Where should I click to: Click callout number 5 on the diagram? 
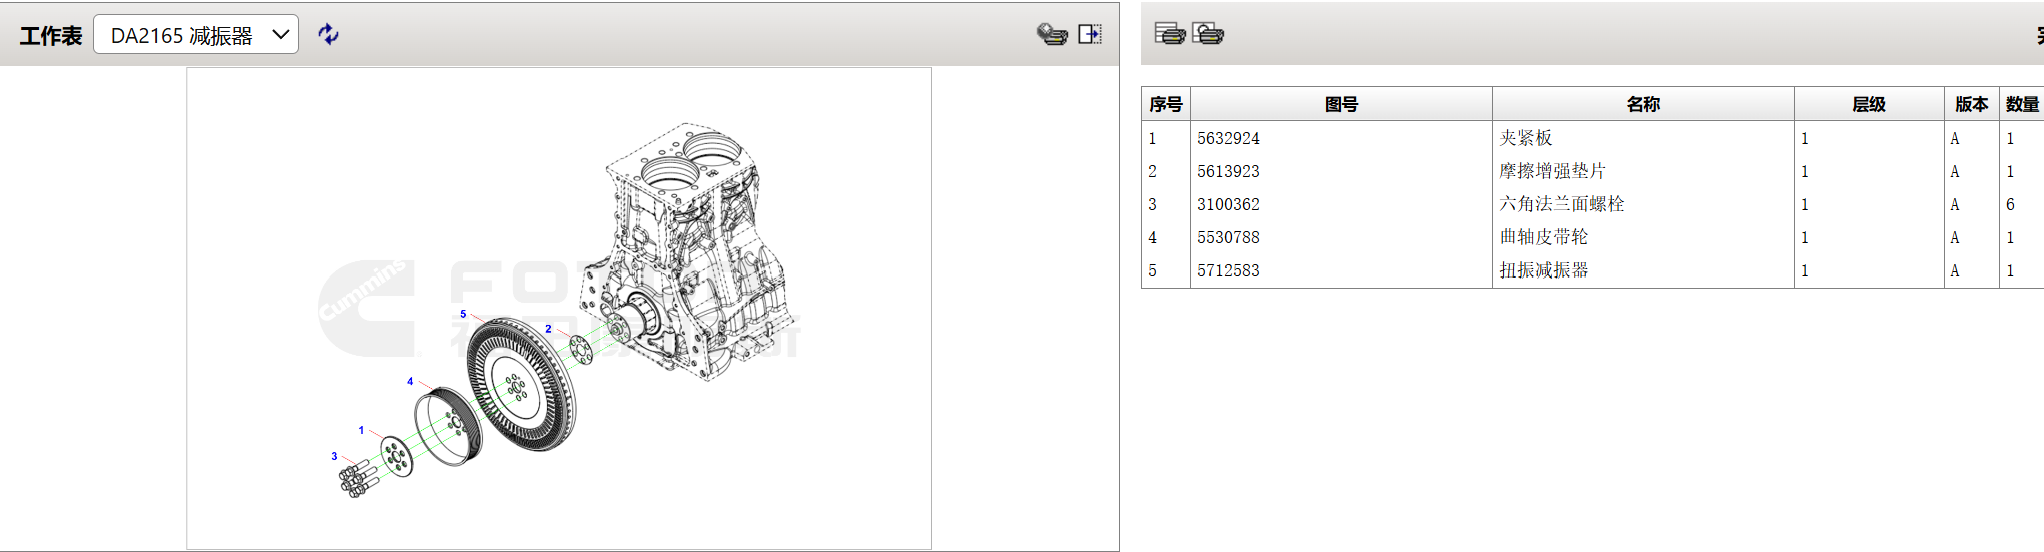[463, 314]
